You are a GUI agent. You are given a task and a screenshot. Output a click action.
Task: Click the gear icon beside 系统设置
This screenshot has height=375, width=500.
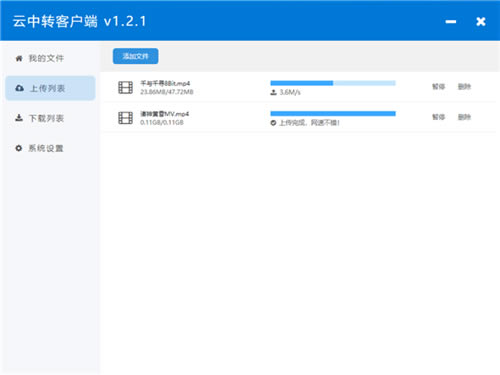pos(19,148)
